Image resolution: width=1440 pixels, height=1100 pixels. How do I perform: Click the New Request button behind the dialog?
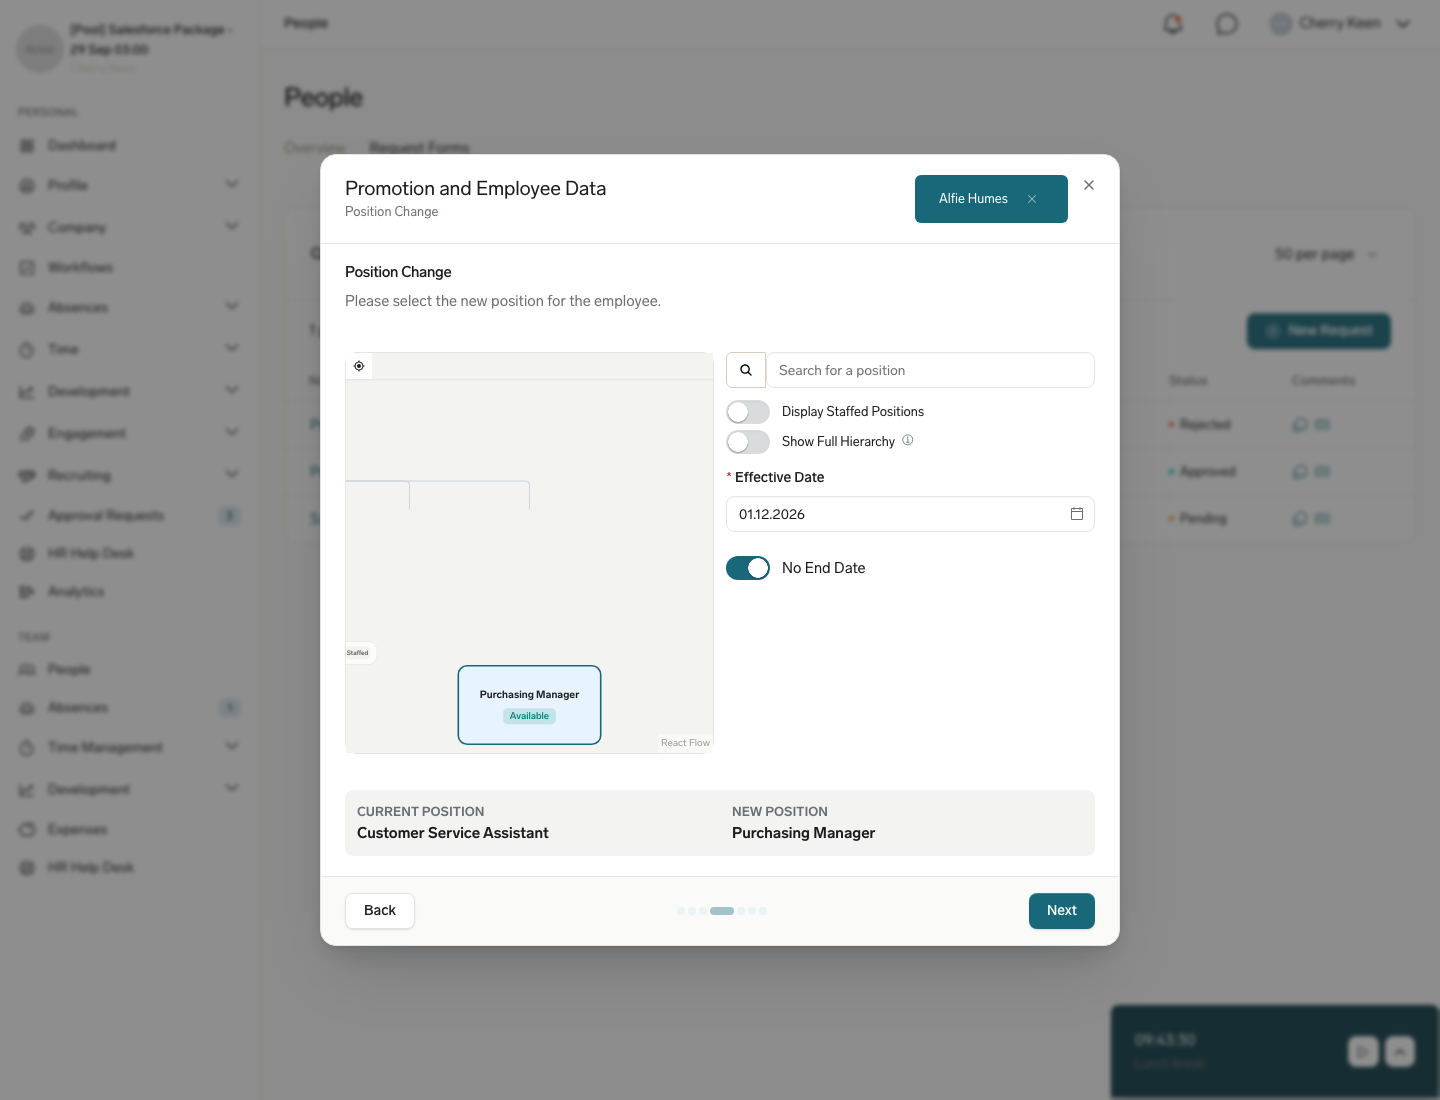tap(1319, 331)
